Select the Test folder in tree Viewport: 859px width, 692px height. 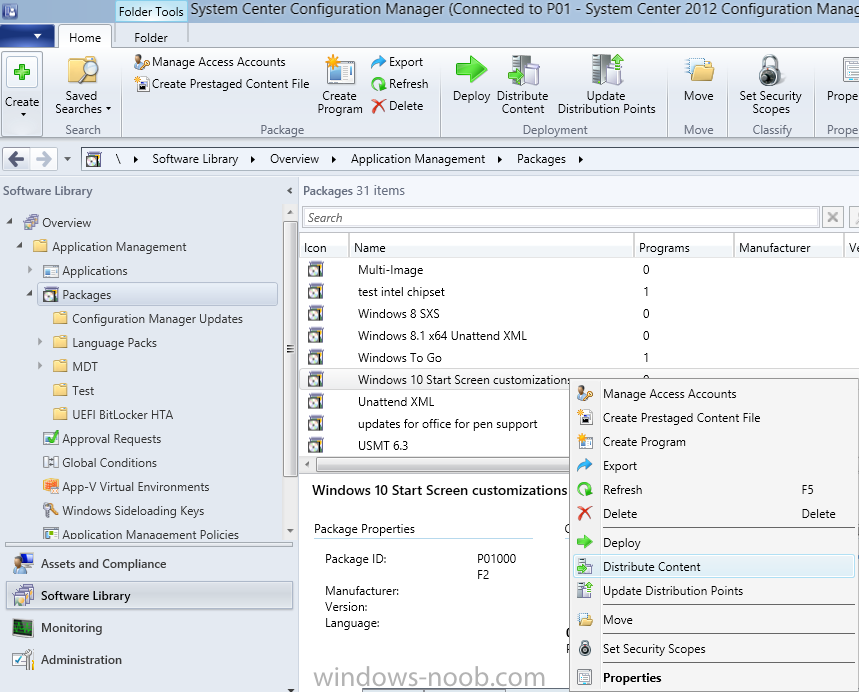[x=74, y=391]
